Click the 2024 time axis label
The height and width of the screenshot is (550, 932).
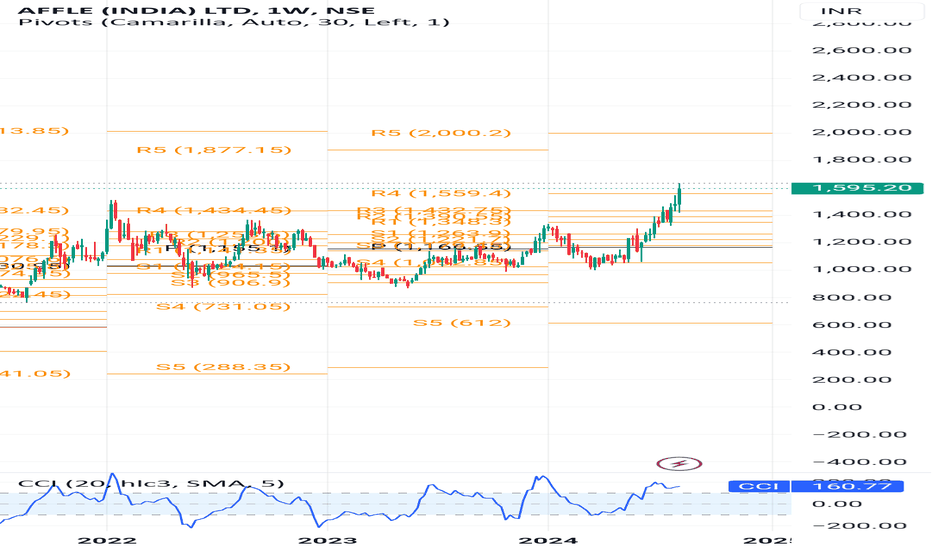tap(548, 540)
